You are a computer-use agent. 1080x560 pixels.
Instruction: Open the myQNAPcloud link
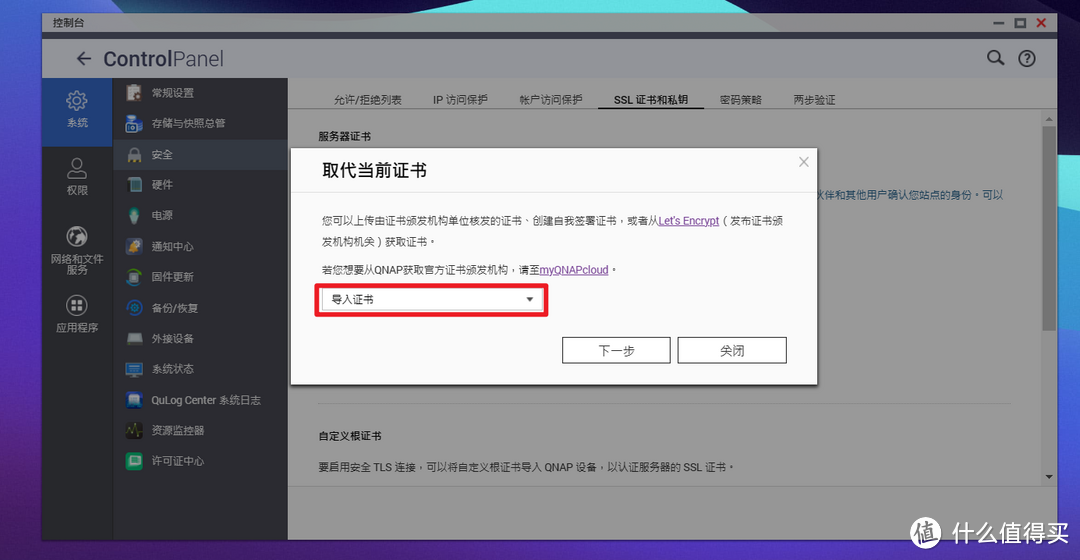point(574,270)
